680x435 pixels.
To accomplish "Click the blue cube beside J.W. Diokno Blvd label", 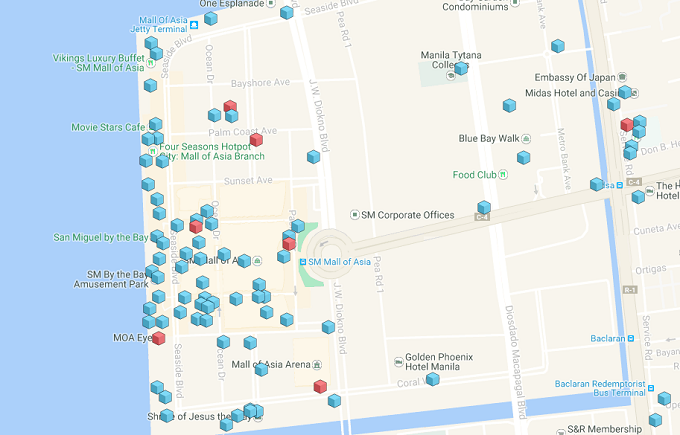I will point(314,157).
